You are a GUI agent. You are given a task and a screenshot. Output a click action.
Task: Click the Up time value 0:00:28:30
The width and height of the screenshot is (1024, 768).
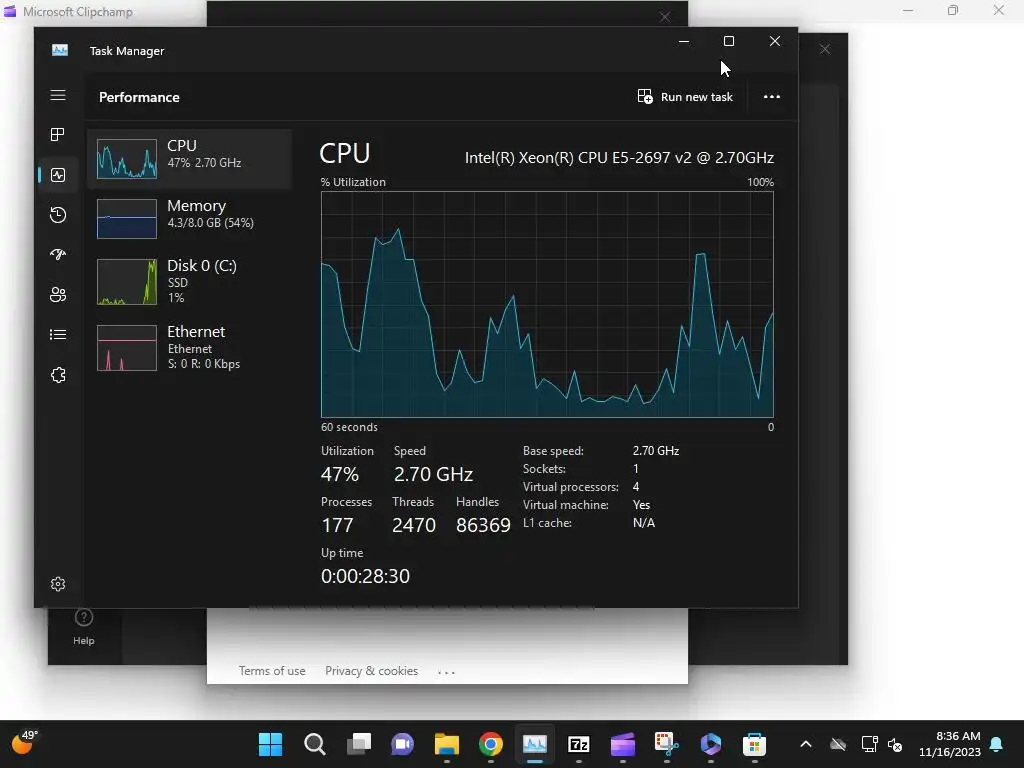tap(365, 576)
